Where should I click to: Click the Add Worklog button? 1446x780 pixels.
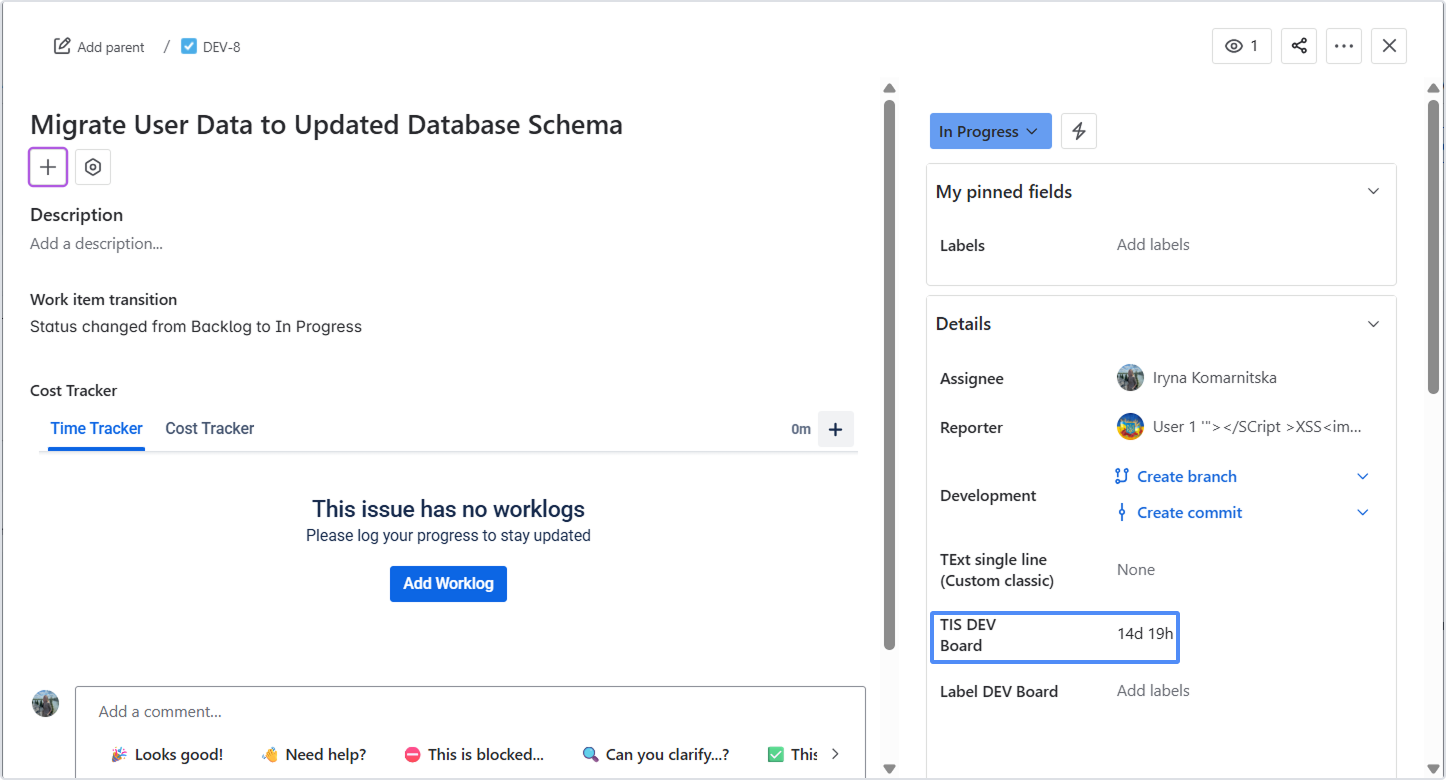pyautogui.click(x=448, y=584)
